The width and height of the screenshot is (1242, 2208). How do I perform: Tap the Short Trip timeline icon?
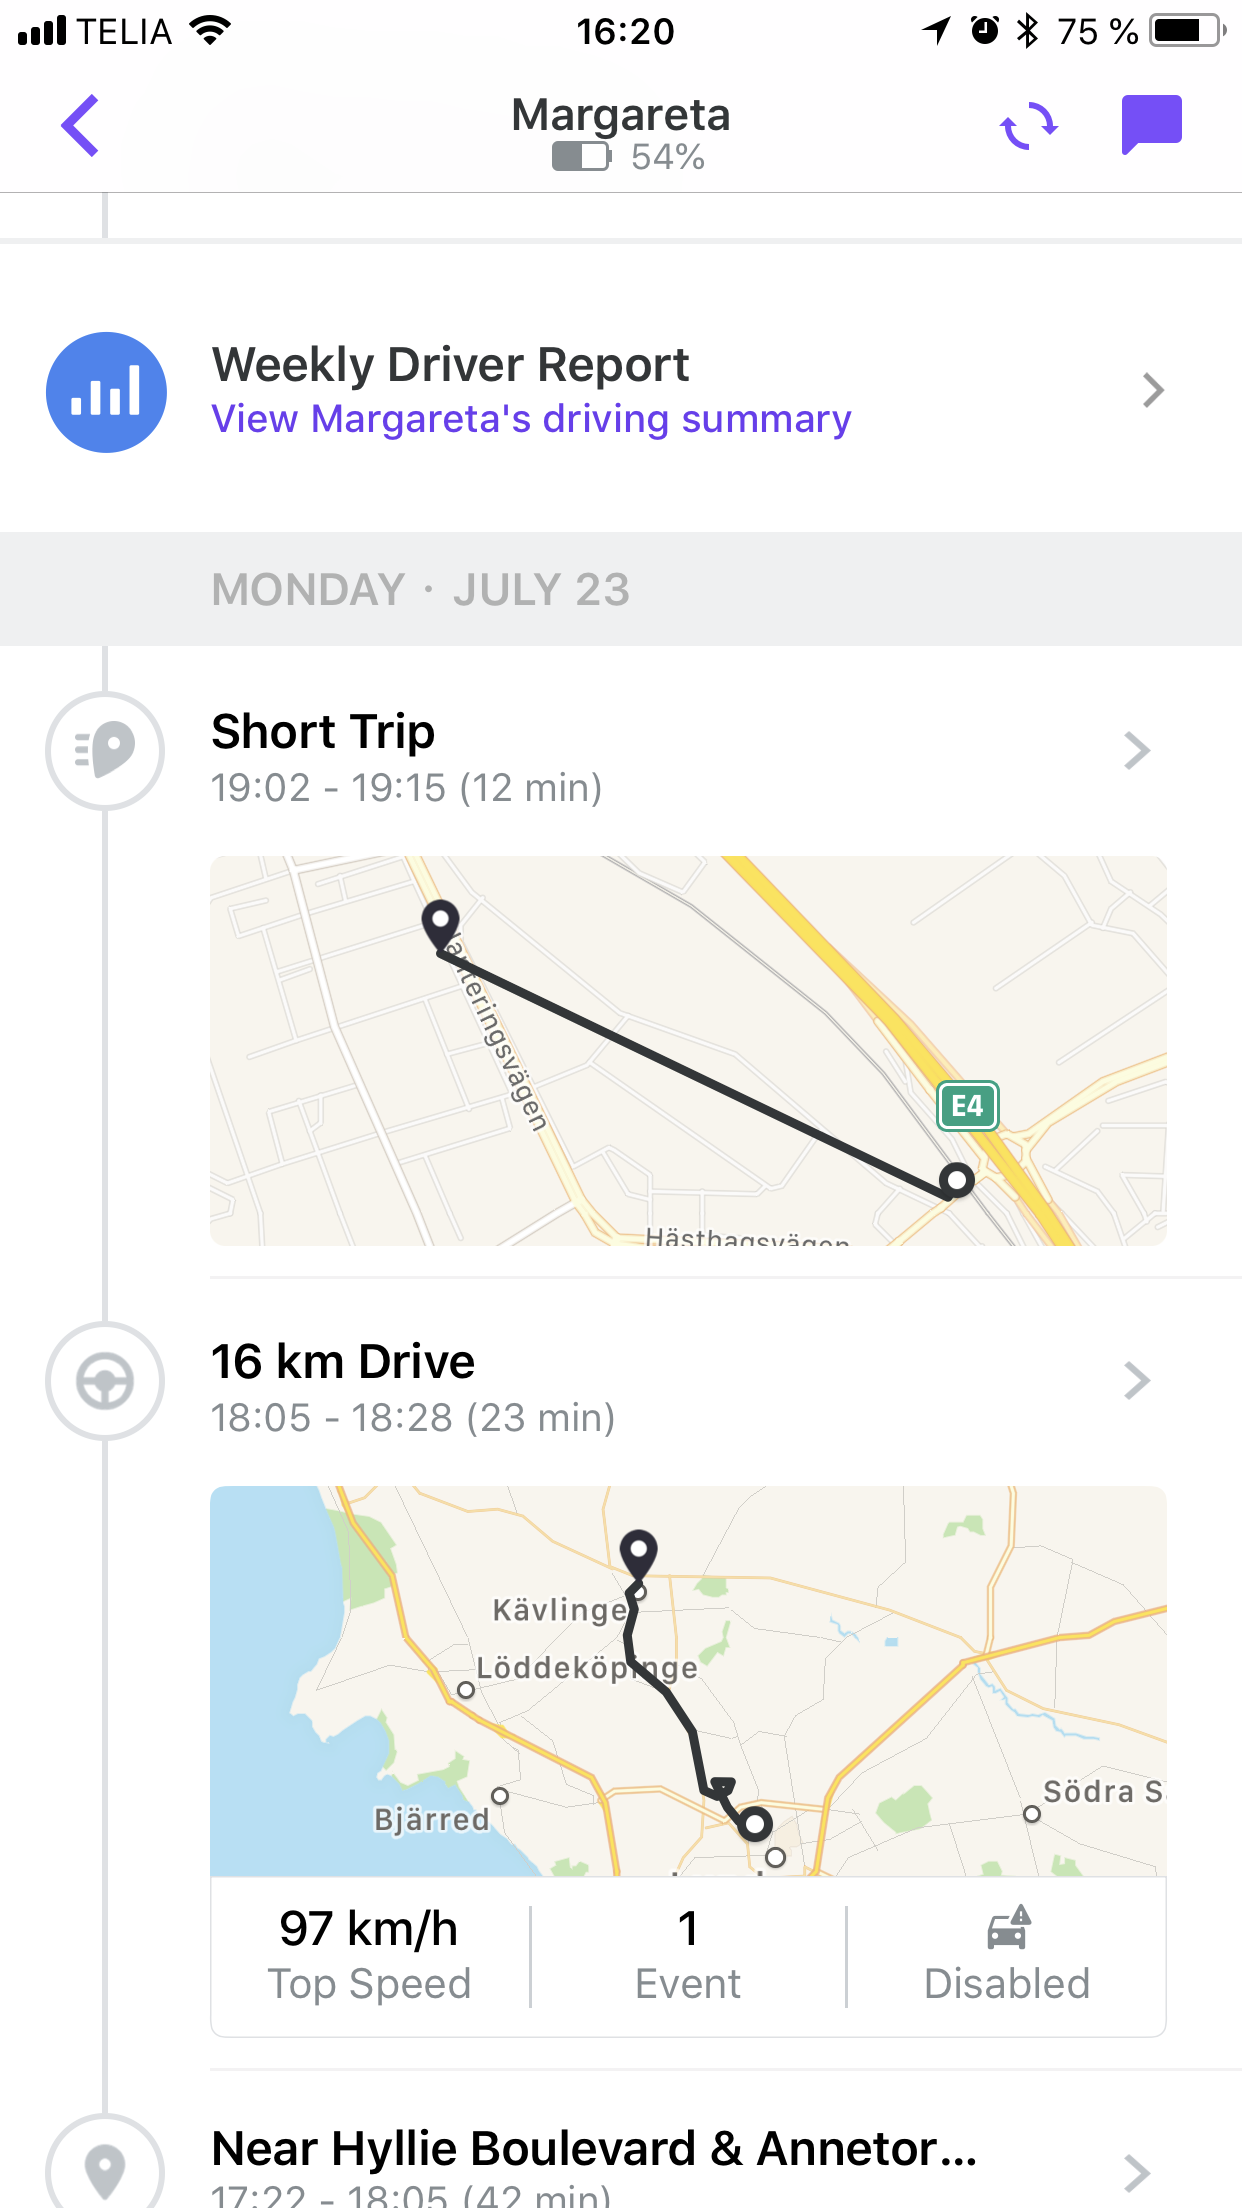click(x=105, y=750)
